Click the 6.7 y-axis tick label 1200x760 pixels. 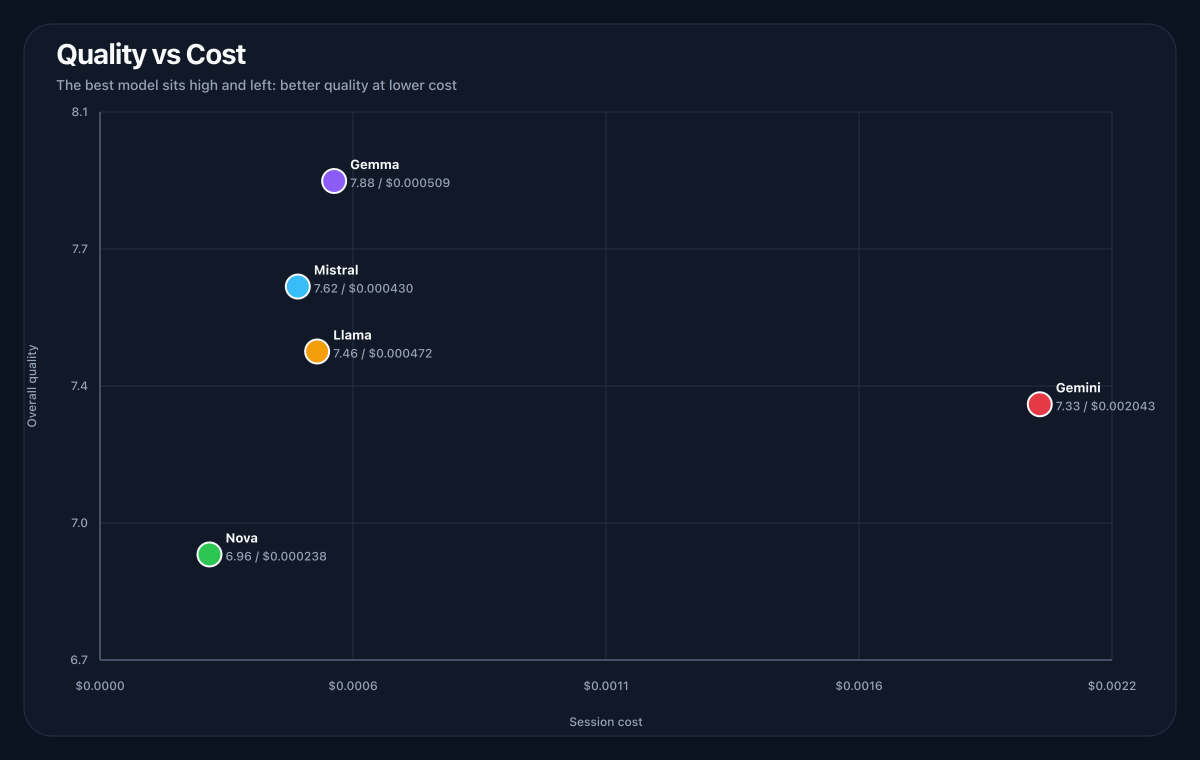pos(80,660)
